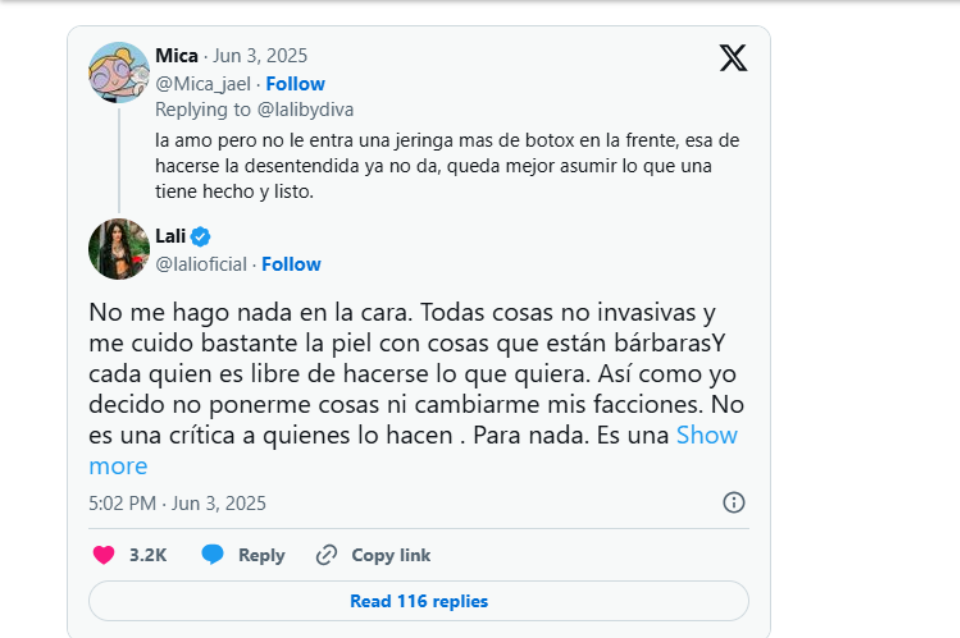Viewport: 960px width, 638px height.
Task: Open the @lalioficial handle link
Action: (201, 264)
